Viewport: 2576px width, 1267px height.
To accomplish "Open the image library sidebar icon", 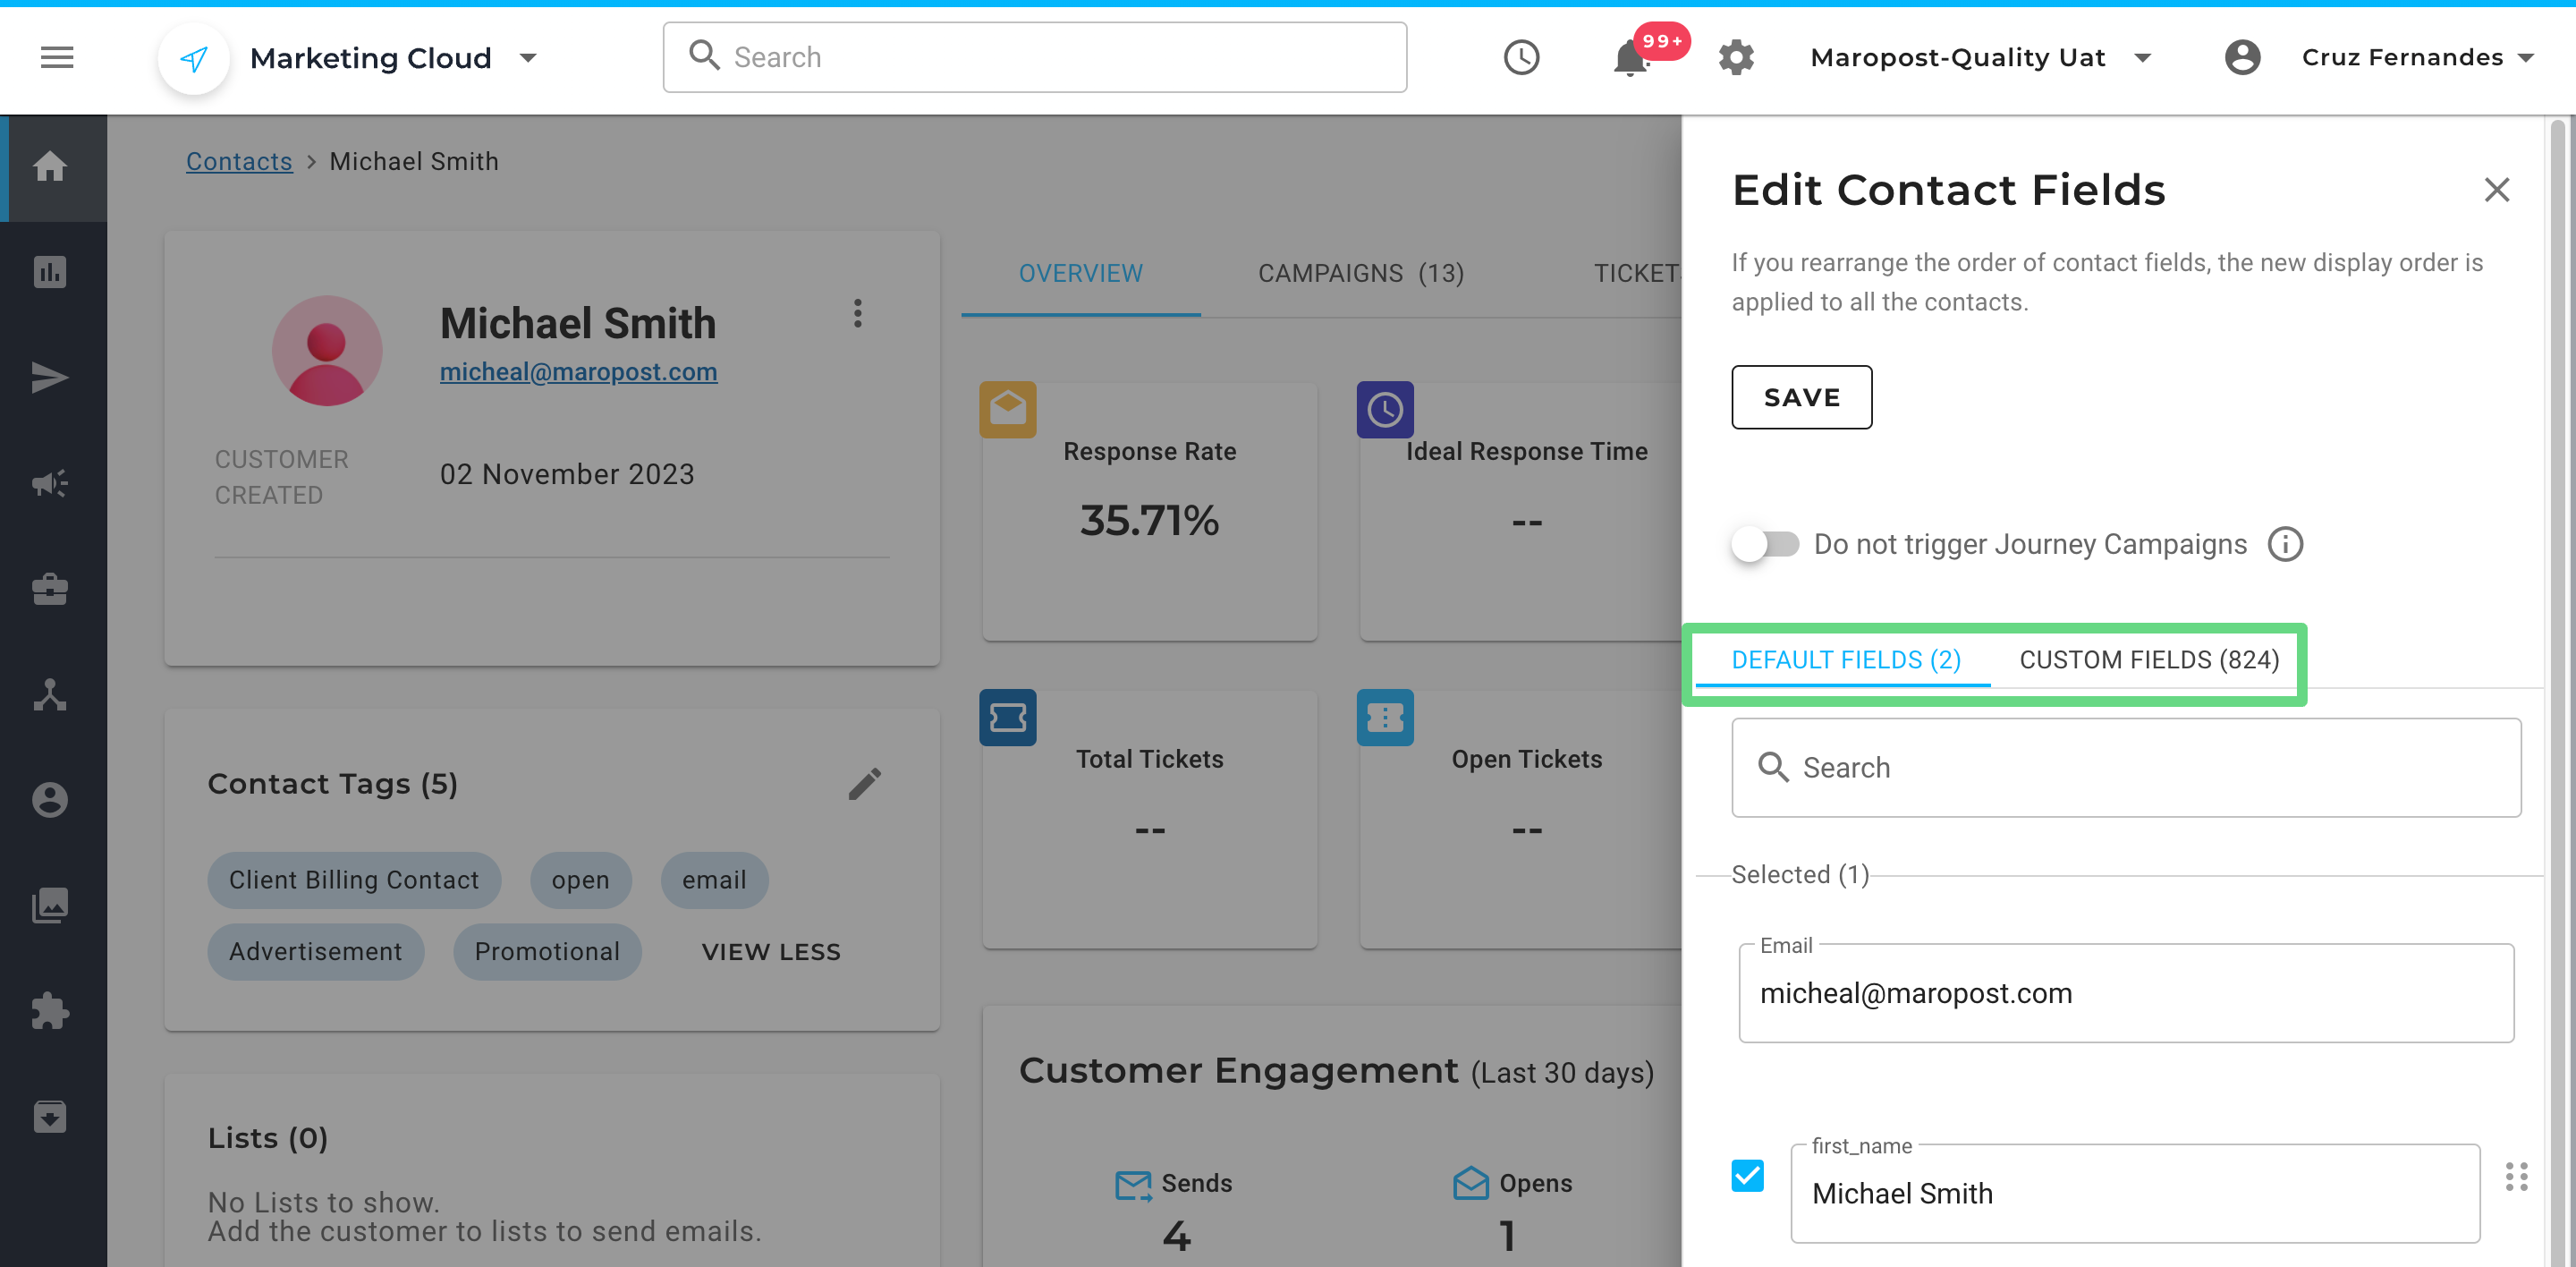I will click(x=49, y=905).
